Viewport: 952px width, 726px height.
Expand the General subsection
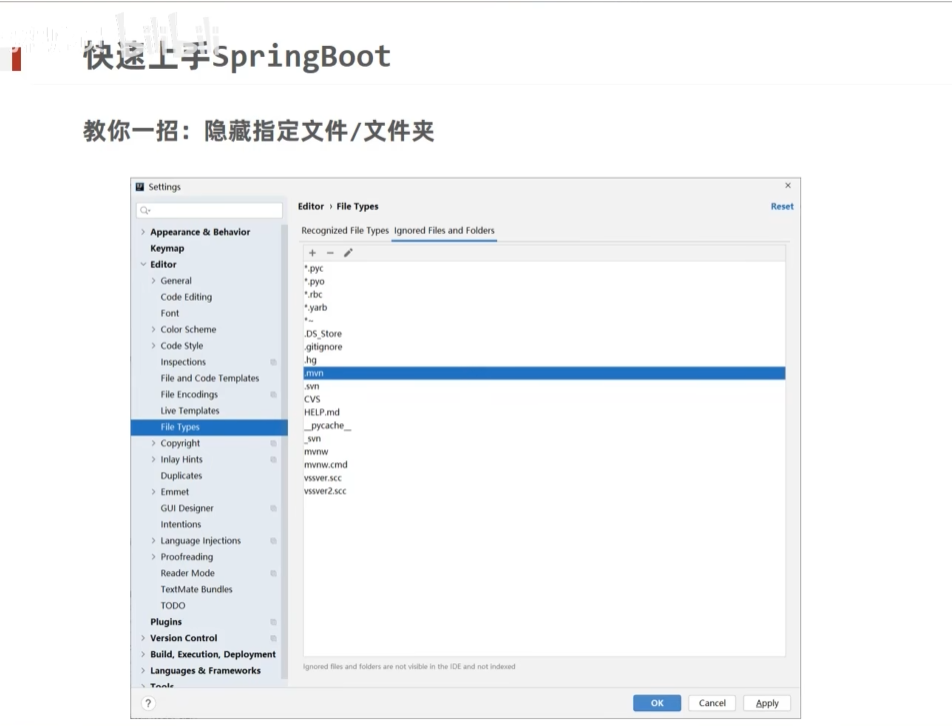154,281
